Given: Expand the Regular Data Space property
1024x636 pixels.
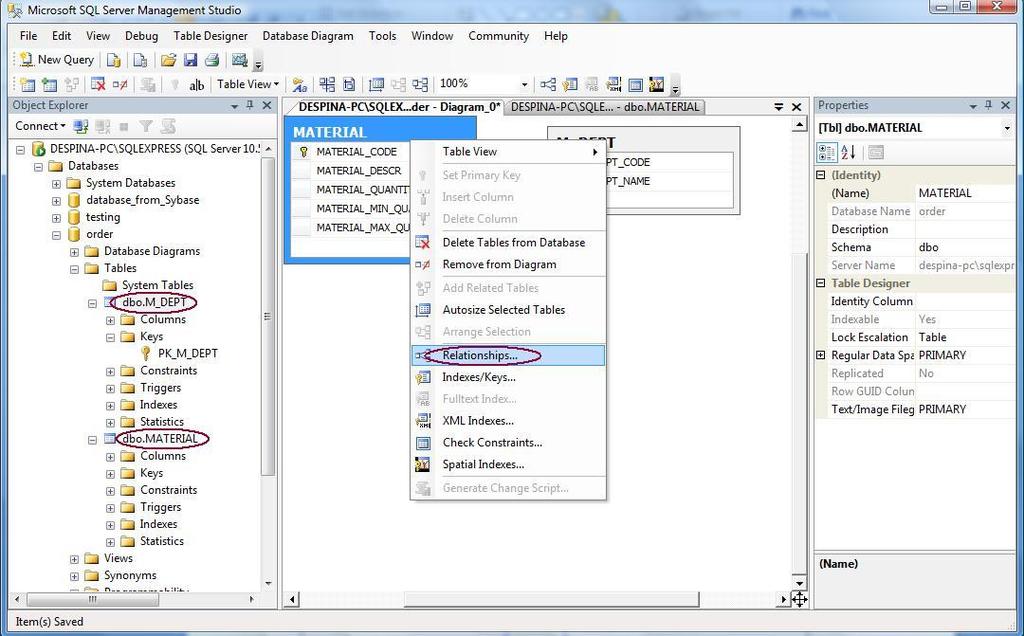Looking at the screenshot, I should 821,355.
